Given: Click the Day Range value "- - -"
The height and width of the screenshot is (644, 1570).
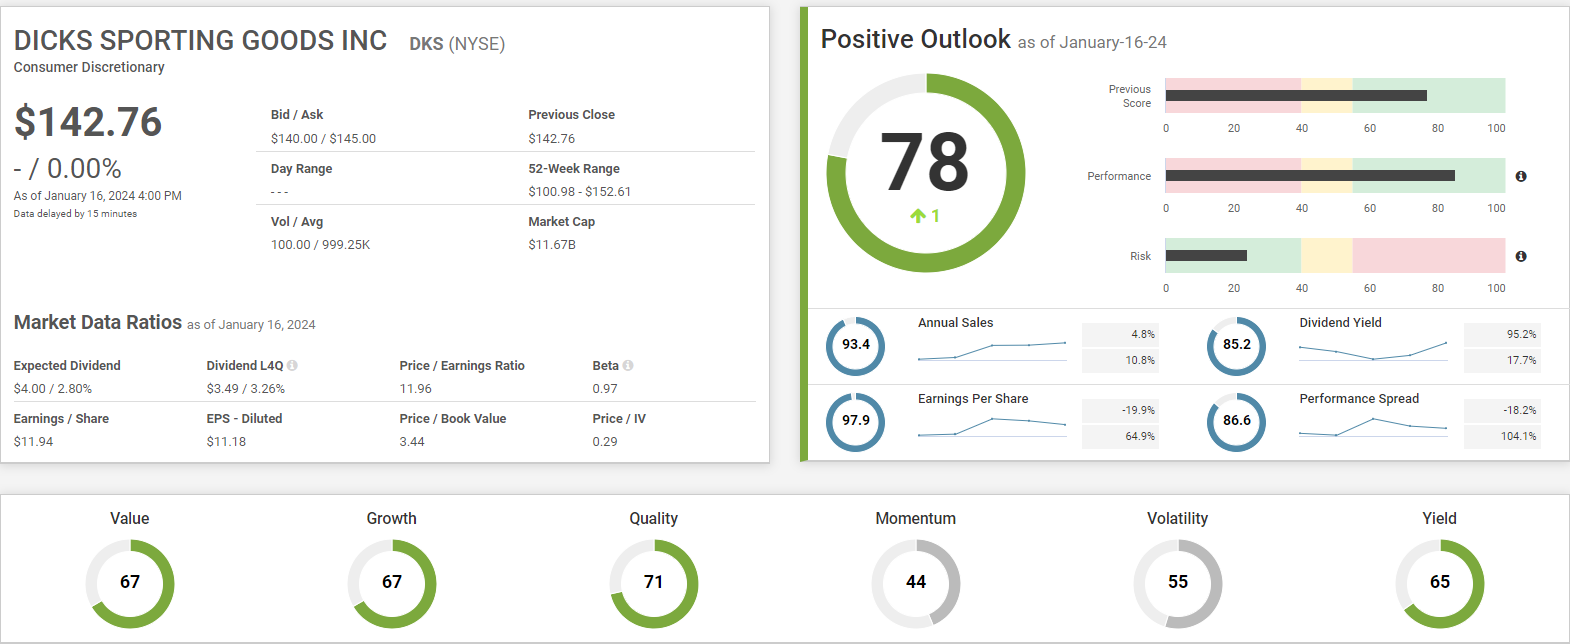Looking at the screenshot, I should (x=279, y=192).
